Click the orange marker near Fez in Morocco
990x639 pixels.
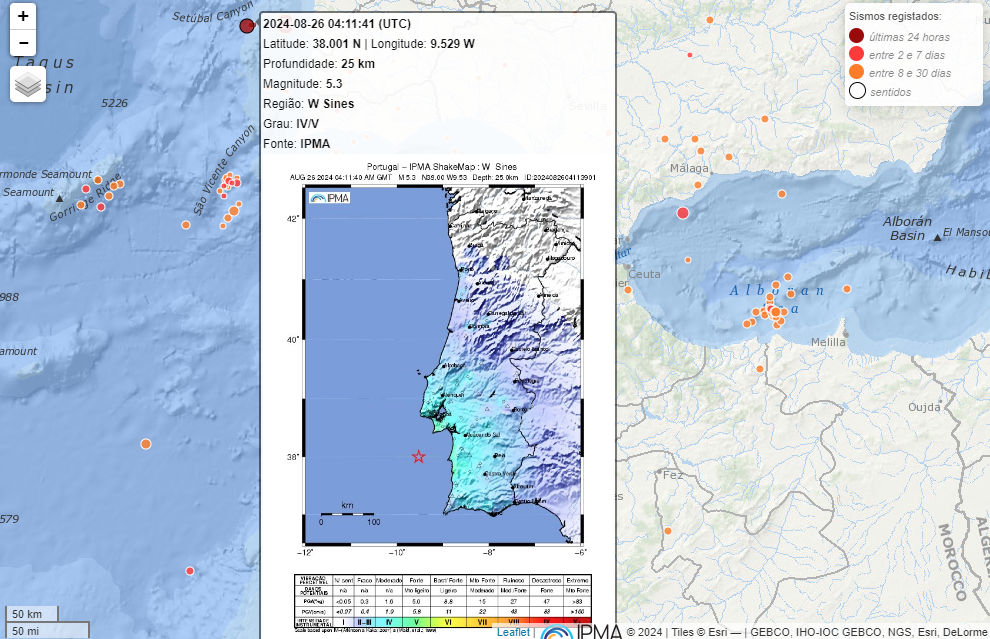click(x=668, y=531)
